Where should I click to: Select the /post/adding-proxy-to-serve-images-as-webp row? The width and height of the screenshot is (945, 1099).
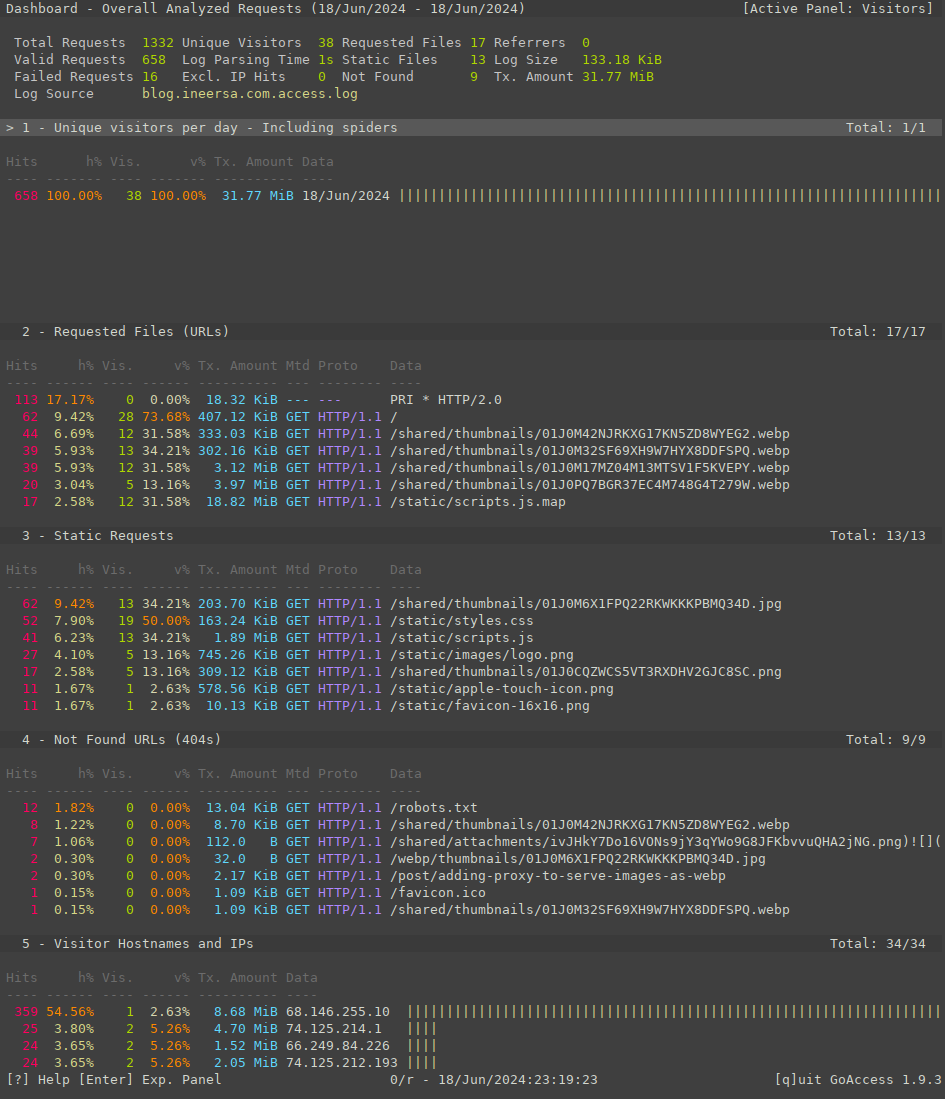(471, 875)
